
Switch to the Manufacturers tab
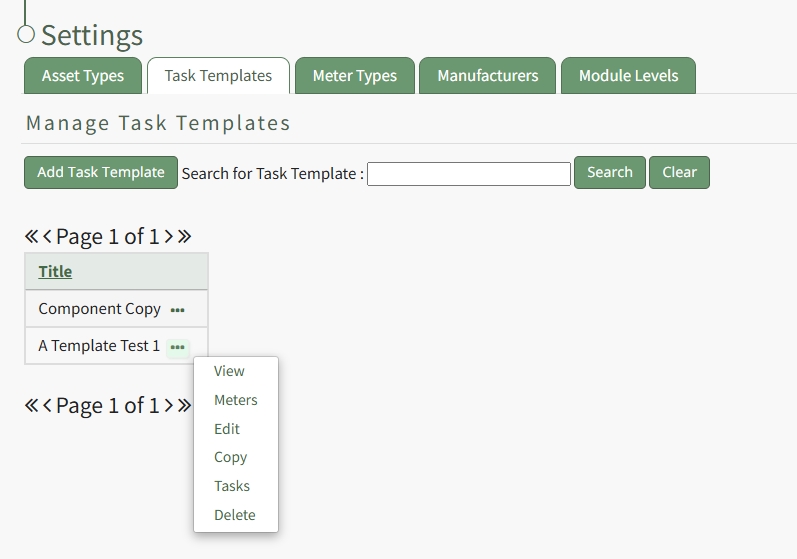[x=487, y=76]
